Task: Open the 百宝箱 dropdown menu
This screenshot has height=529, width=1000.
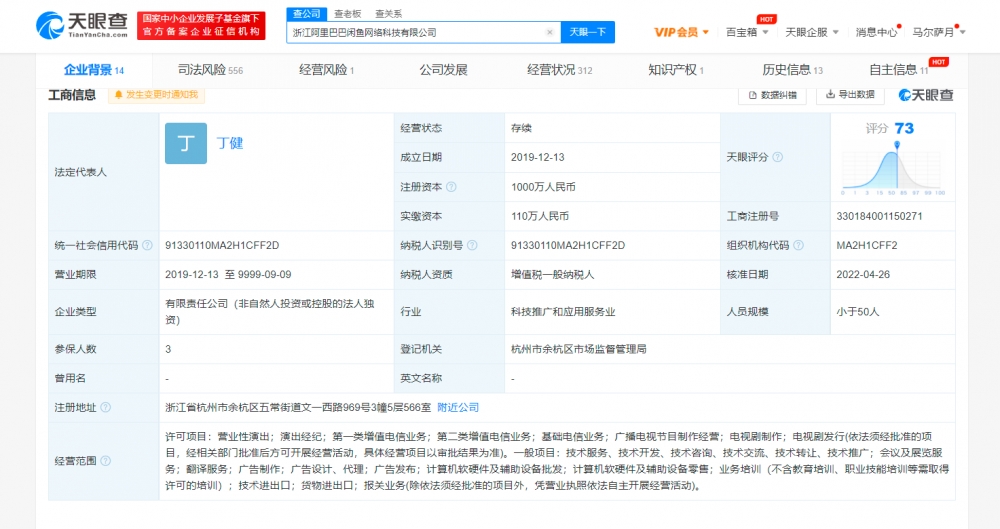Action: pos(747,32)
